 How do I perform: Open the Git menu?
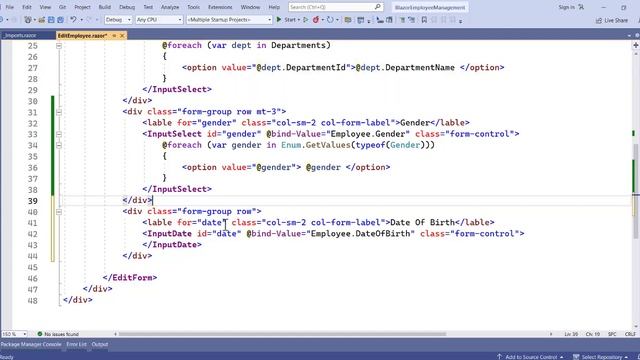pos(62,7)
